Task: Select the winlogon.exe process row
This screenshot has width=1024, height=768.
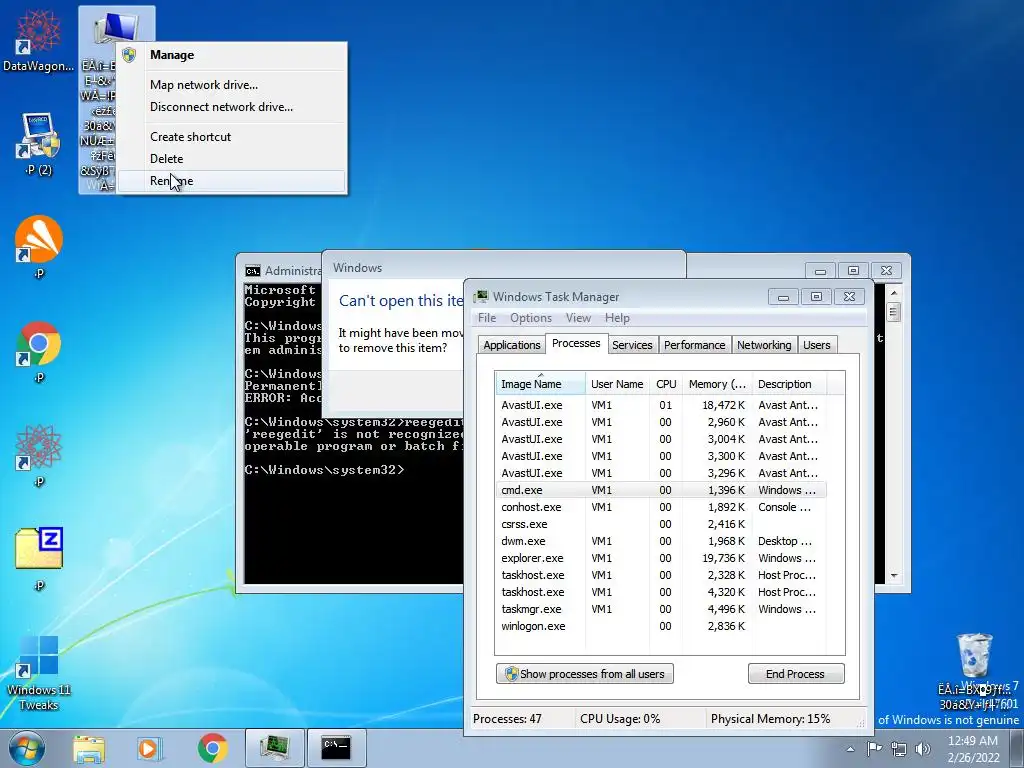Action: pyautogui.click(x=661, y=626)
